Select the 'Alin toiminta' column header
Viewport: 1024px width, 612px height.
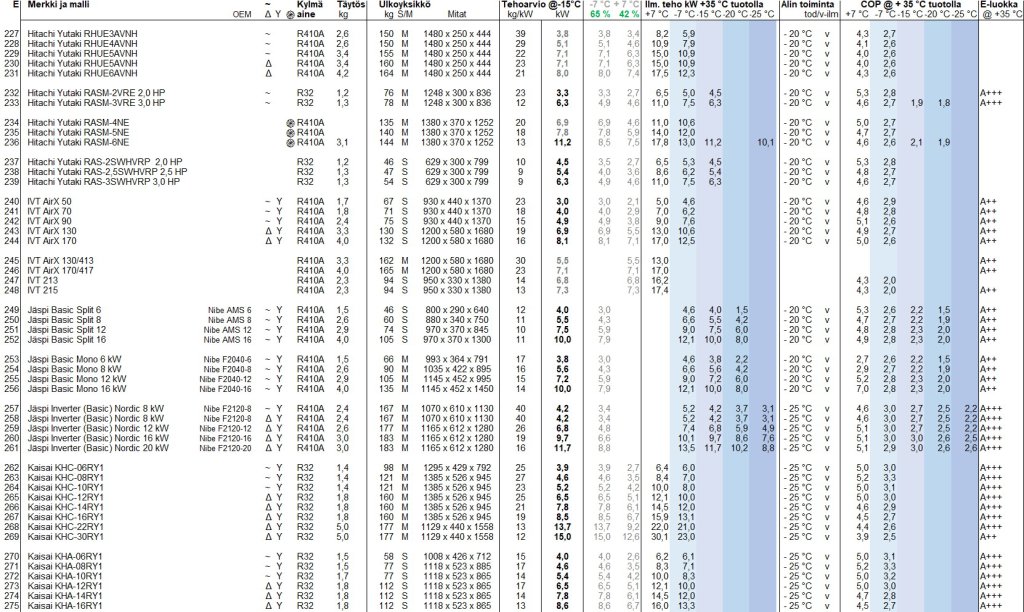tap(807, 5)
